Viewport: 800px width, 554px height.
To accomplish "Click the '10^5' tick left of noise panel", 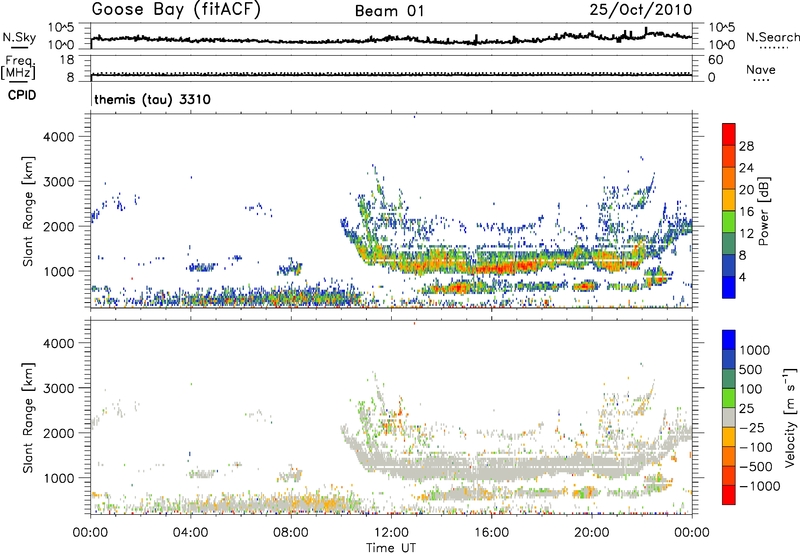I will coord(61,28).
